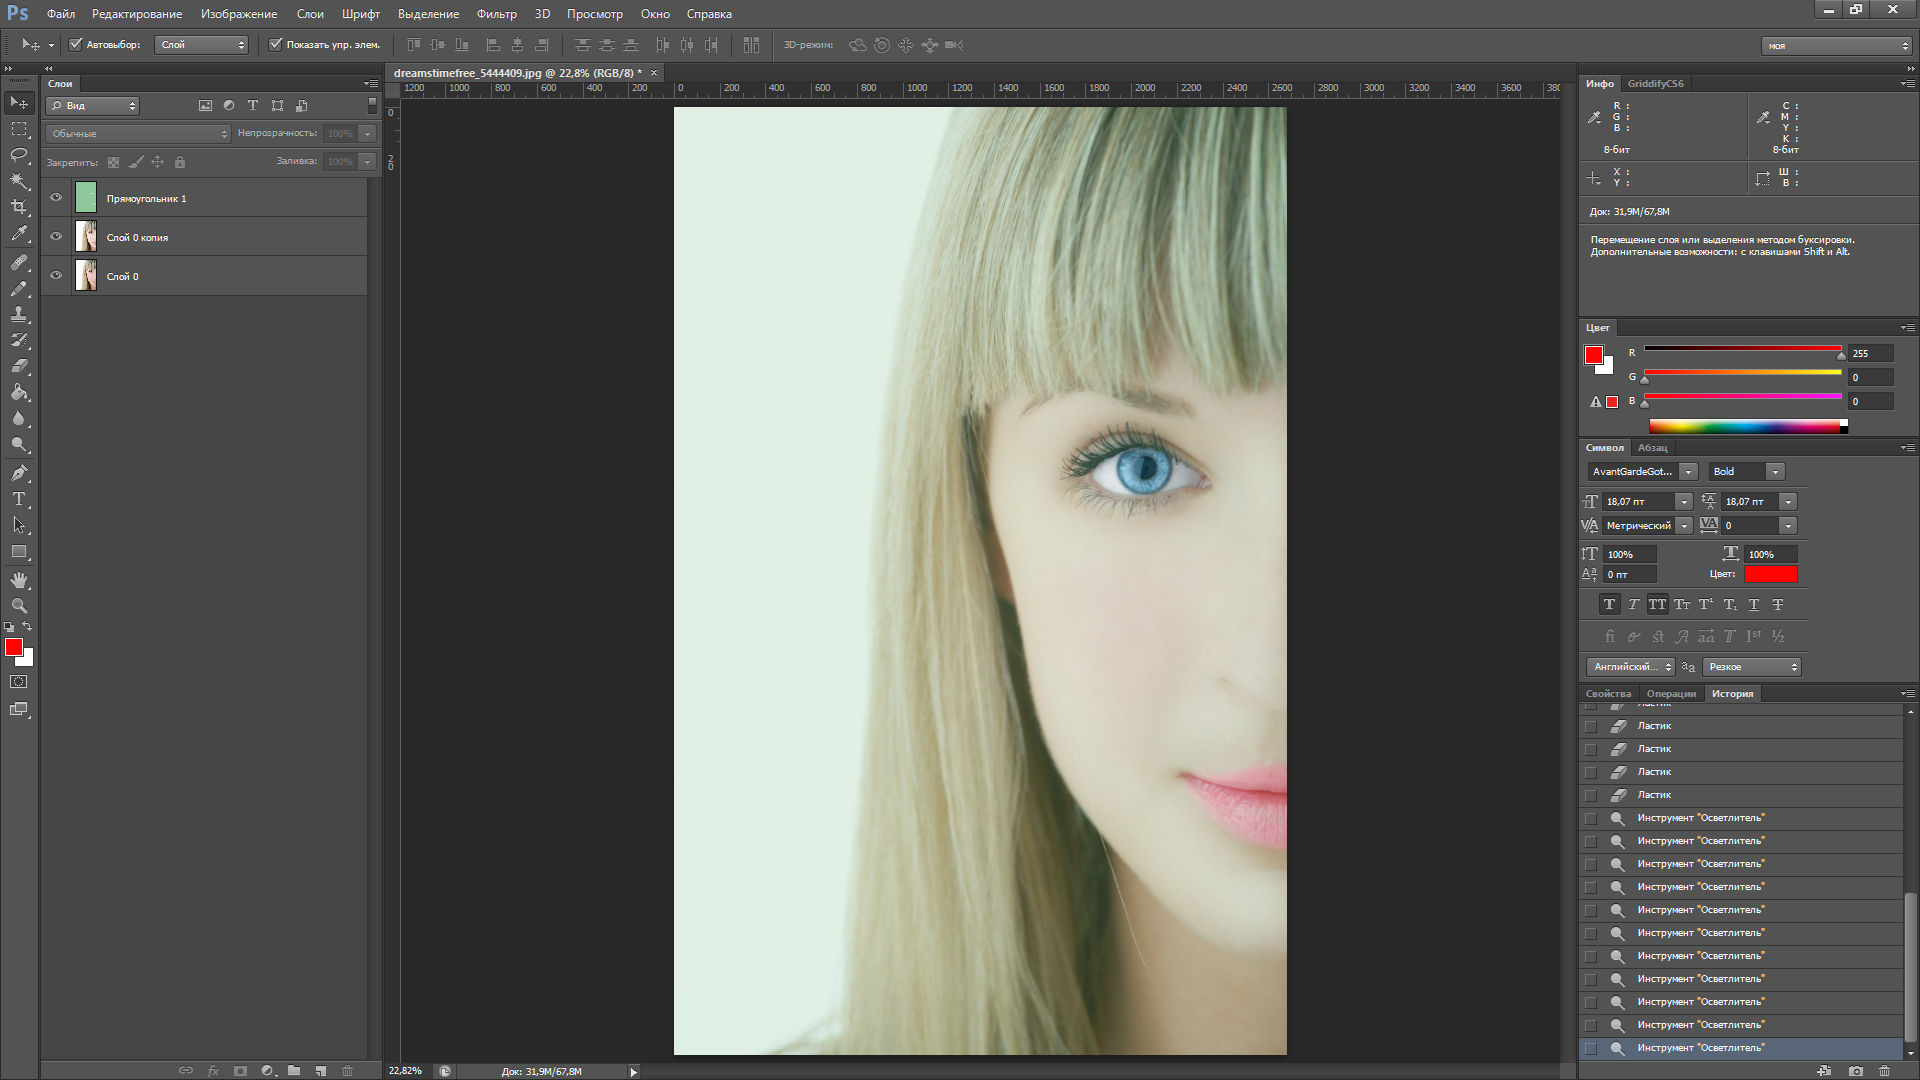Click the R channel color slider

pos(1742,349)
